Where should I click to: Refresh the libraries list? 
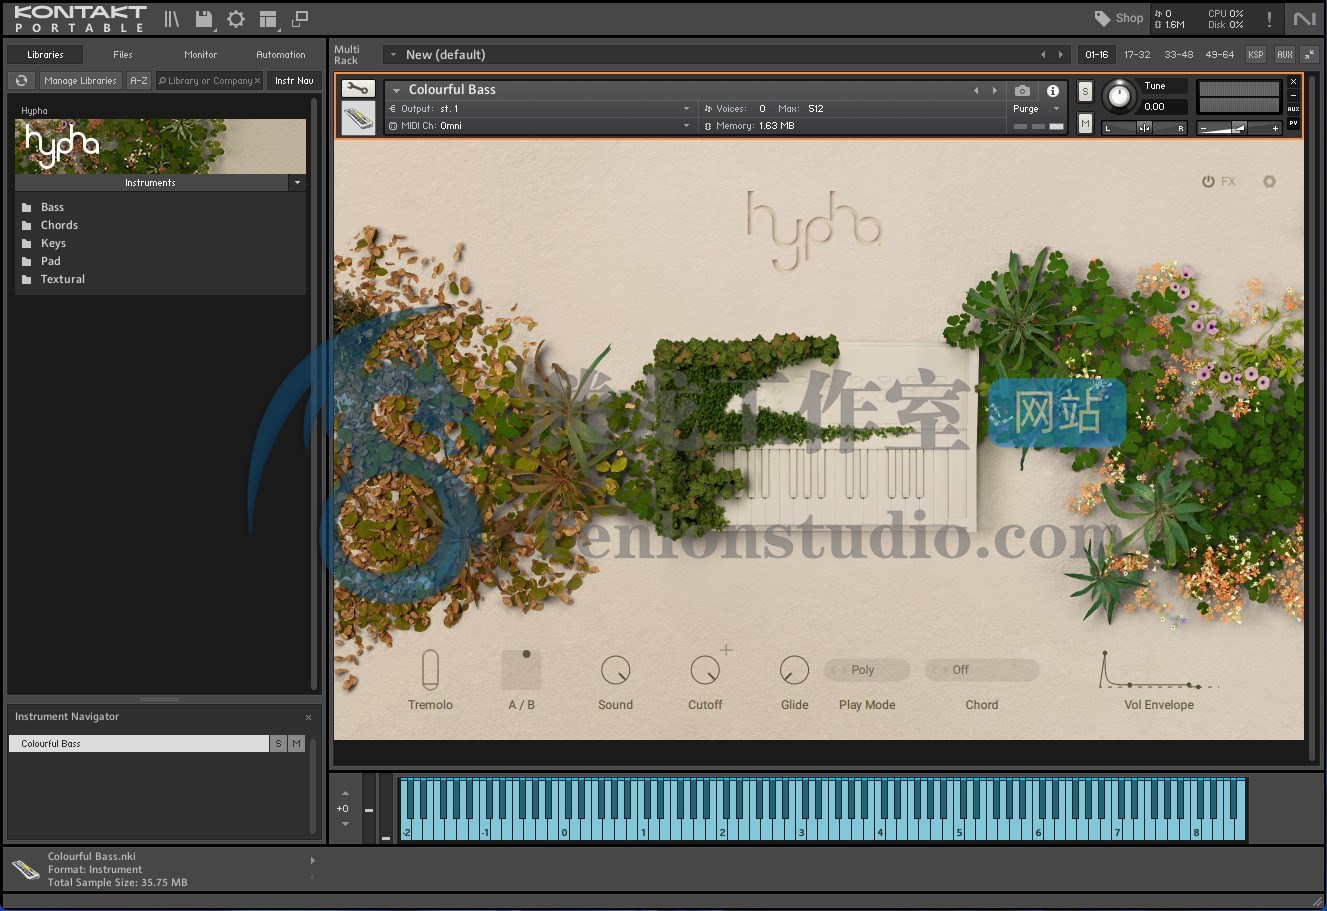(x=21, y=81)
